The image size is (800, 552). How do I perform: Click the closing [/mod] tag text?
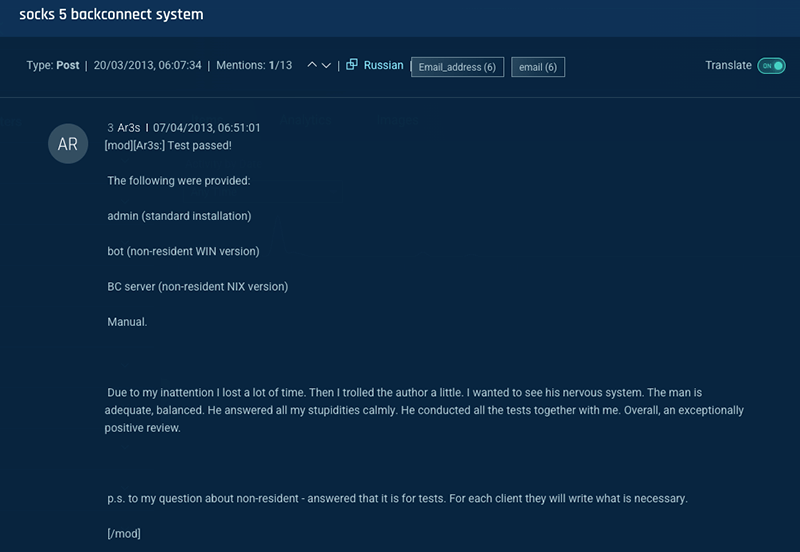coord(124,534)
